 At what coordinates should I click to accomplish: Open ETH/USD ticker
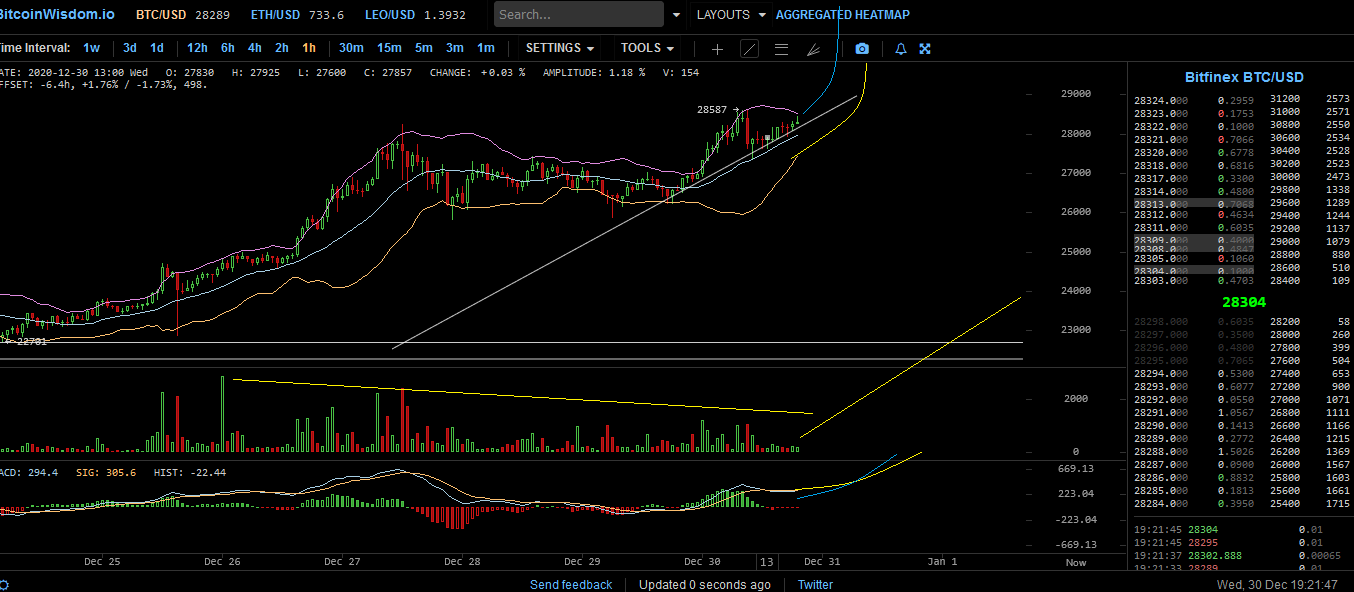296,15
